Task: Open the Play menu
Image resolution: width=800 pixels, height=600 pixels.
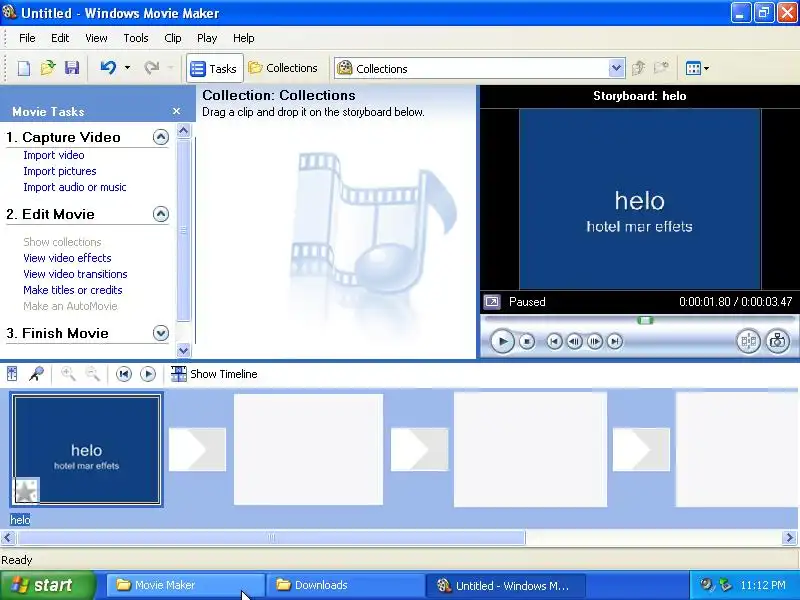Action: 207,38
